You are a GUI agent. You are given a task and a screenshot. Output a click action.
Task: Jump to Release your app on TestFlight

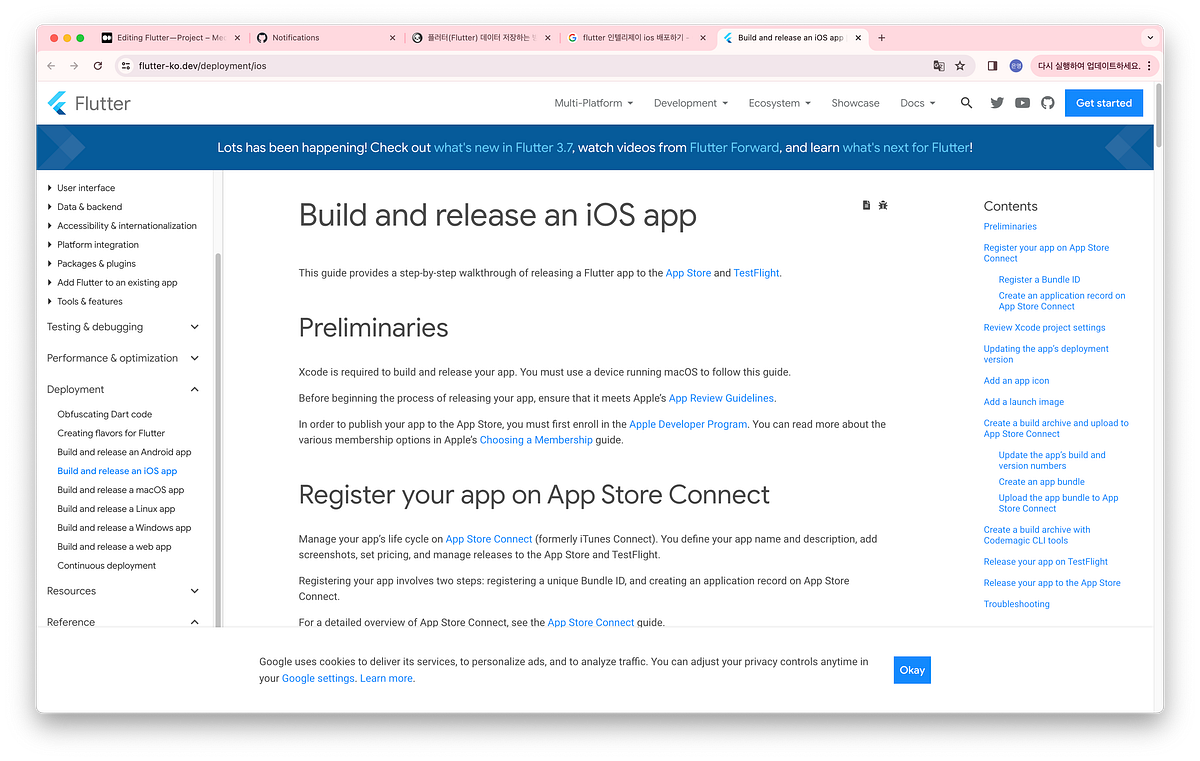pyautogui.click(x=1045, y=562)
